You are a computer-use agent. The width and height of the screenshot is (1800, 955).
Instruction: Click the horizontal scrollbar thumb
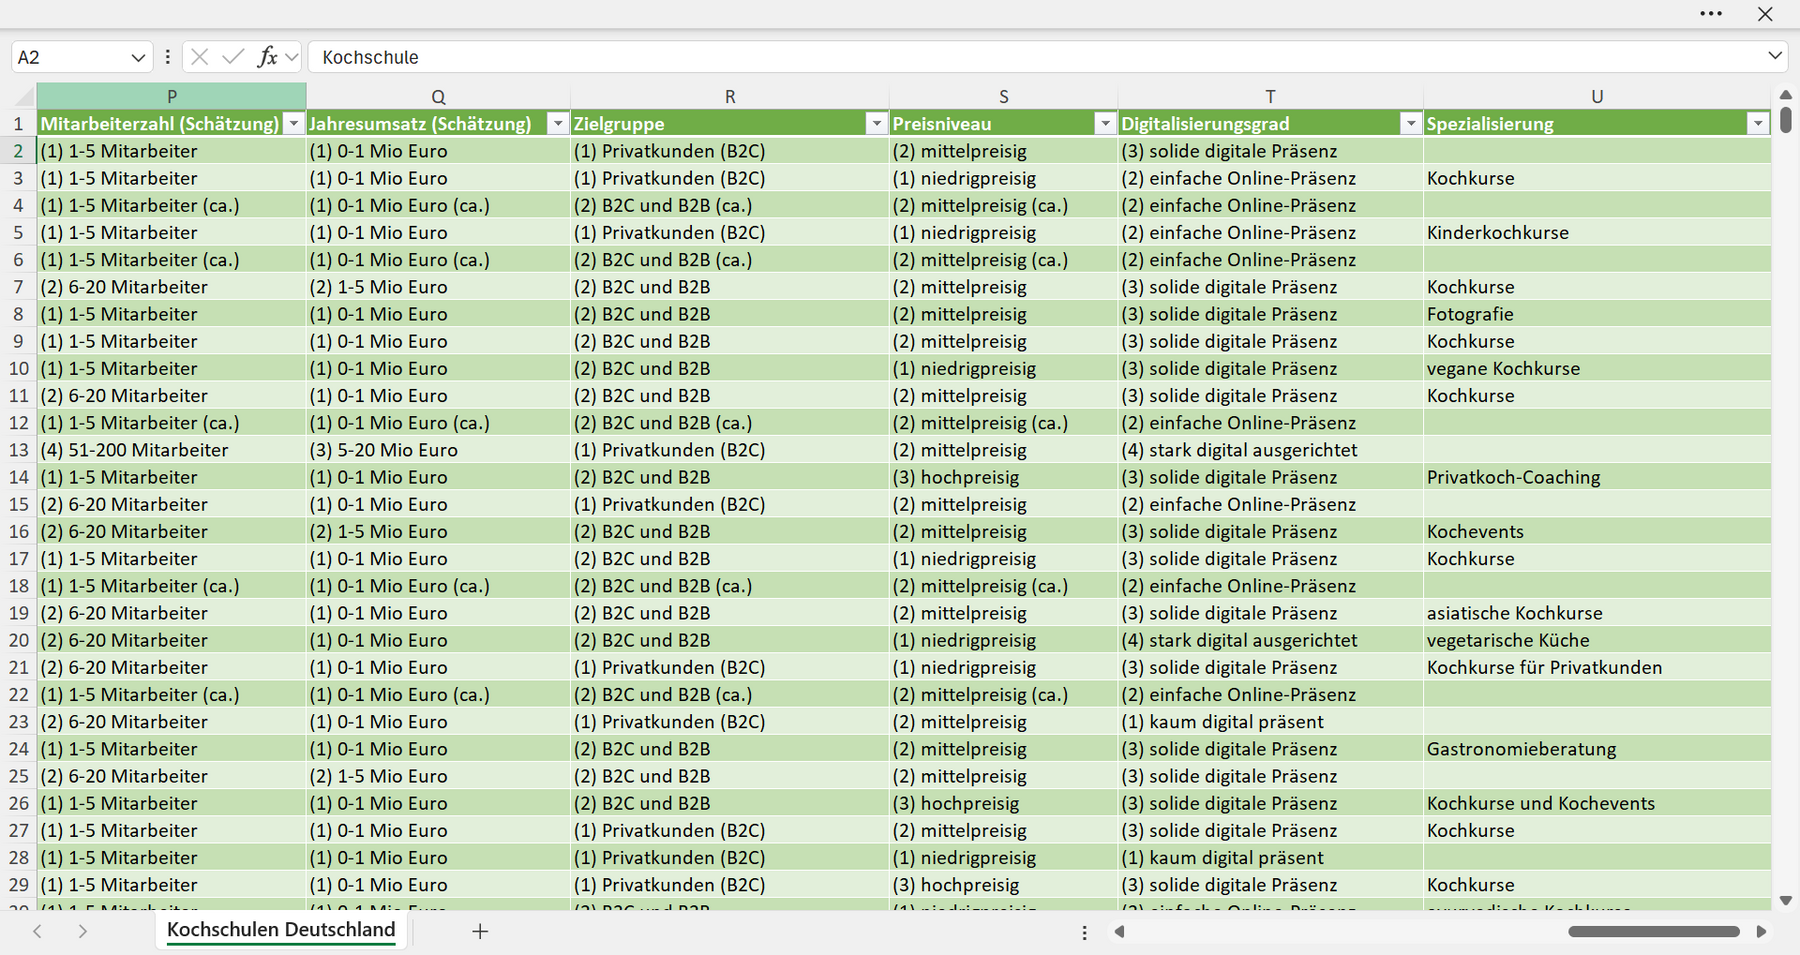click(1654, 931)
